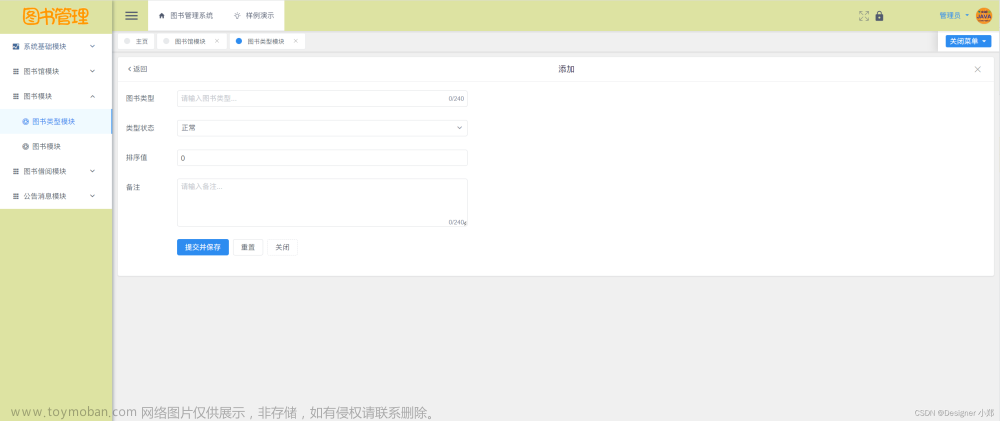Viewport: 1000px width, 421px height.
Task: Open the 样例演示 top menu item
Action: (x=254, y=15)
